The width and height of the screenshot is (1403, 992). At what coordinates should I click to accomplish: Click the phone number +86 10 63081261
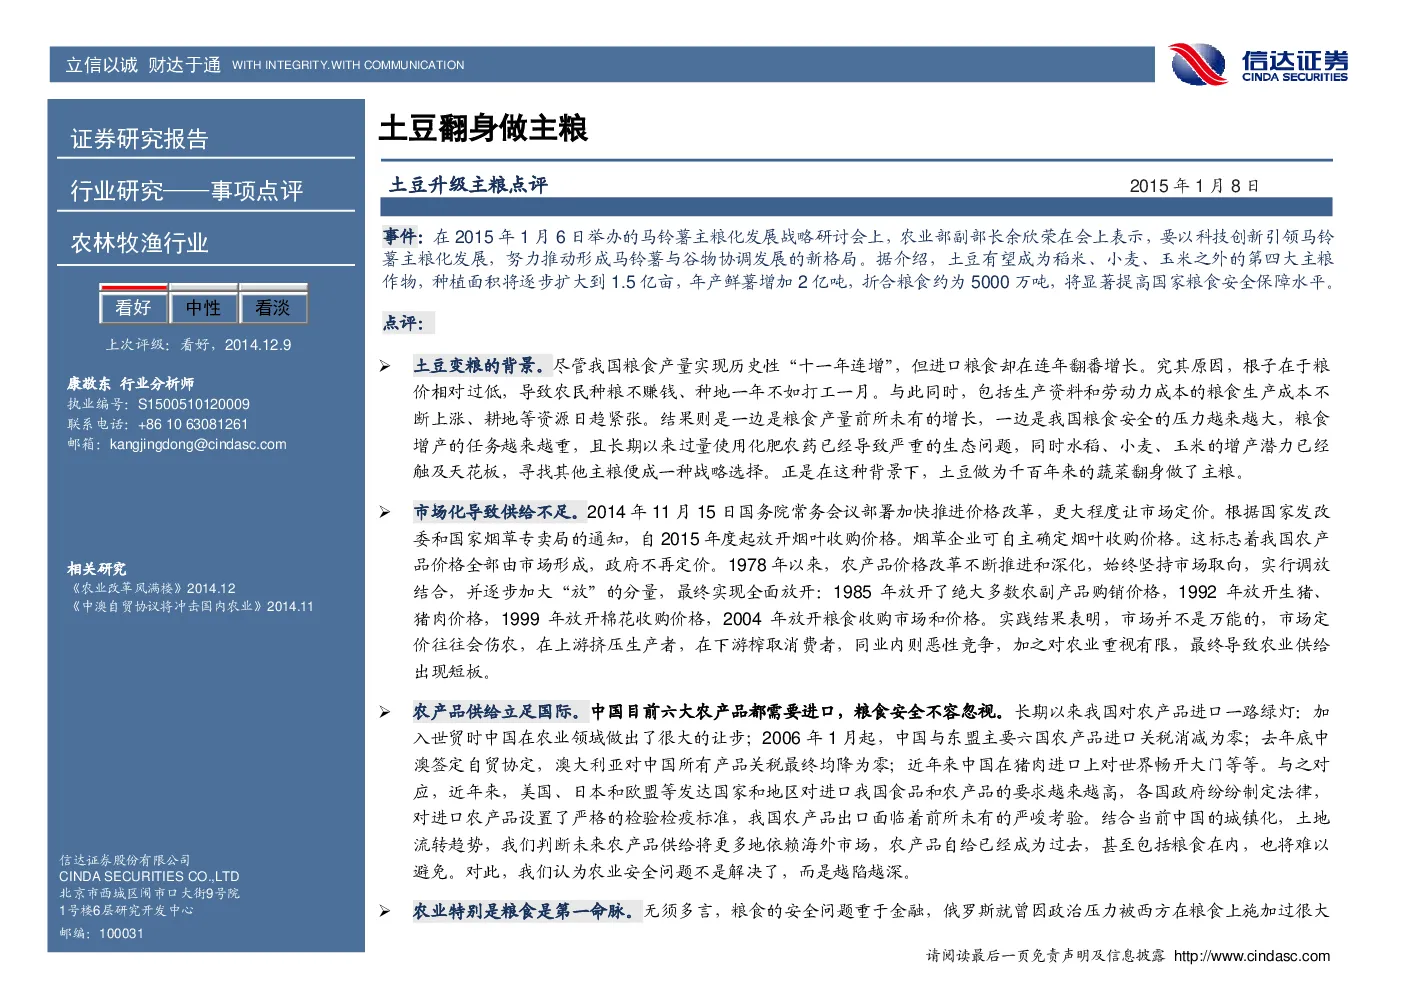pos(193,424)
